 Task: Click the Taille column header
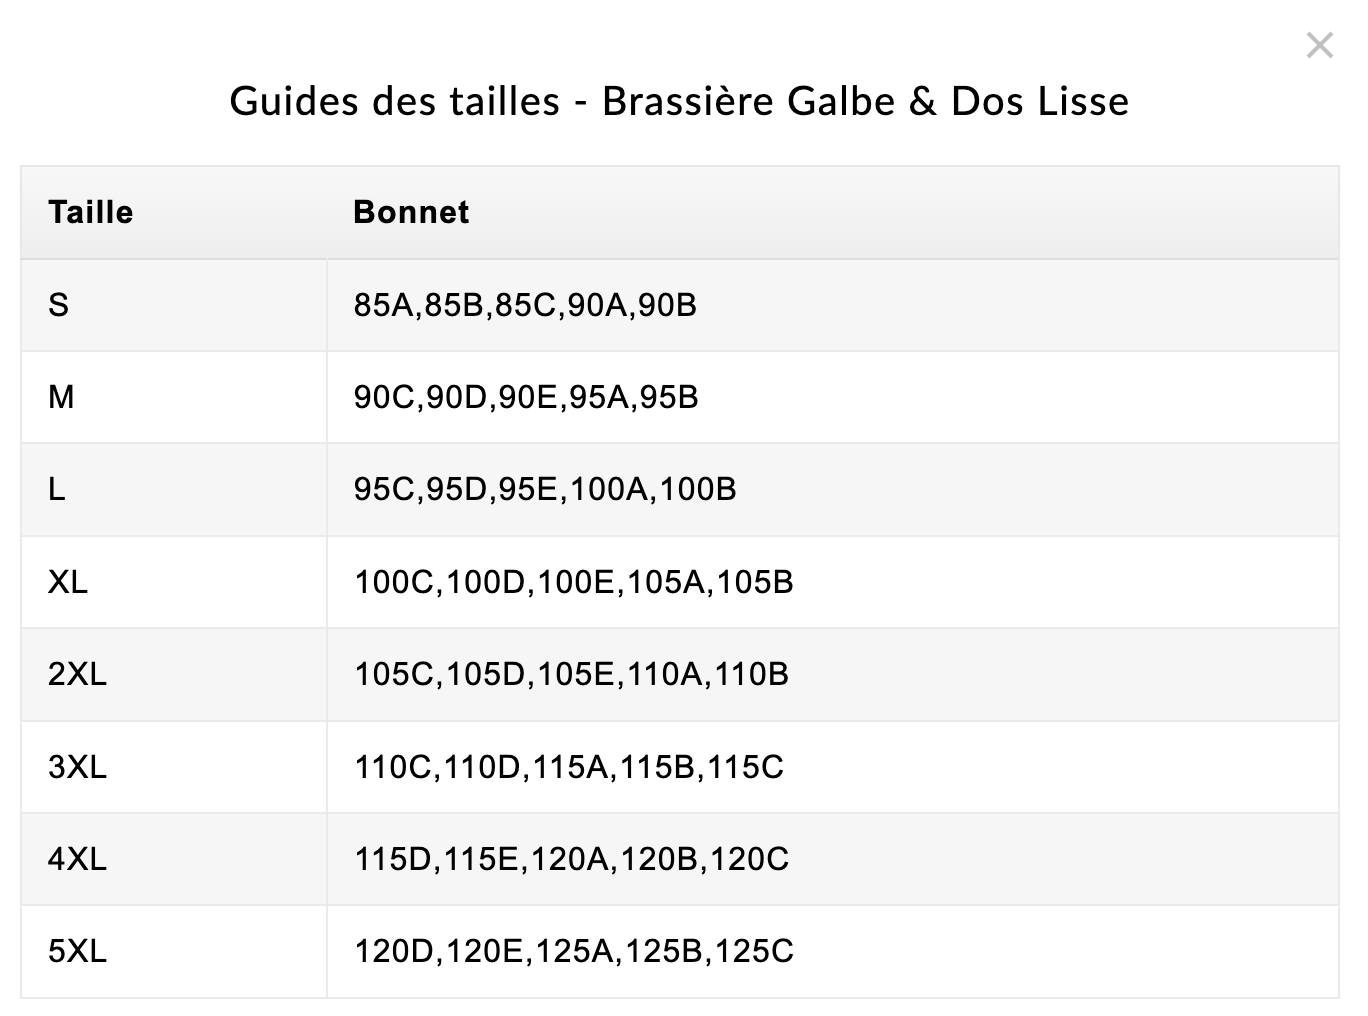click(x=91, y=212)
